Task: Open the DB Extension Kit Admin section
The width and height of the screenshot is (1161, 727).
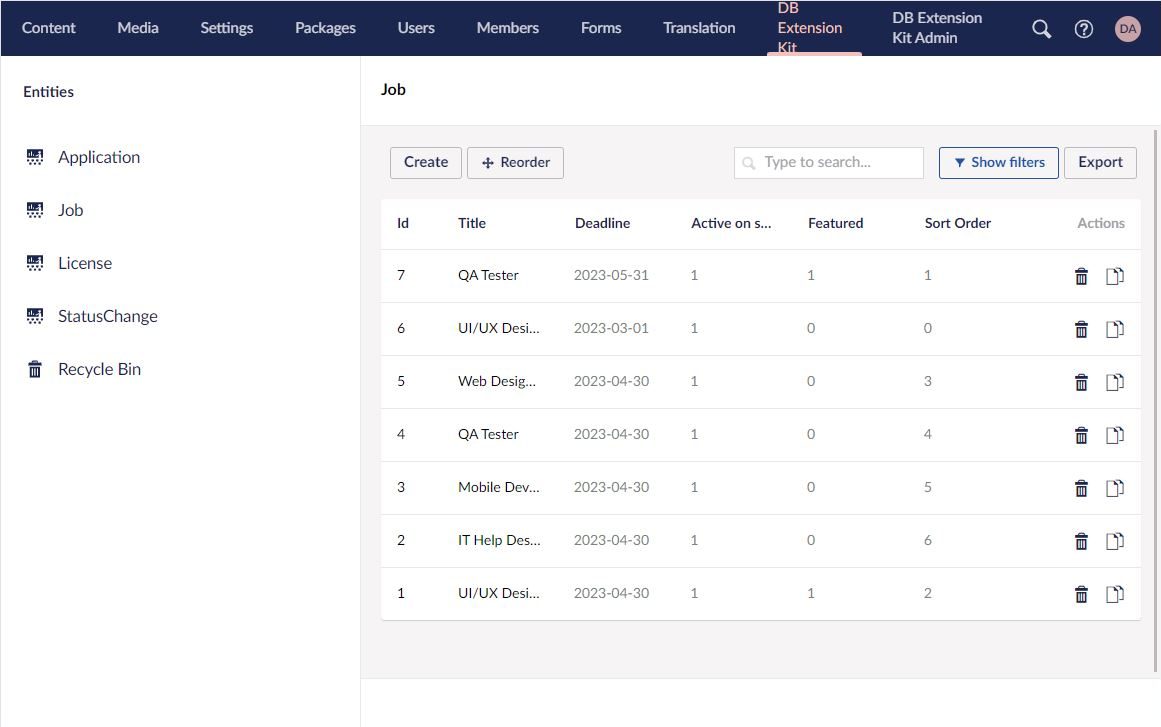Action: pyautogui.click(x=935, y=28)
